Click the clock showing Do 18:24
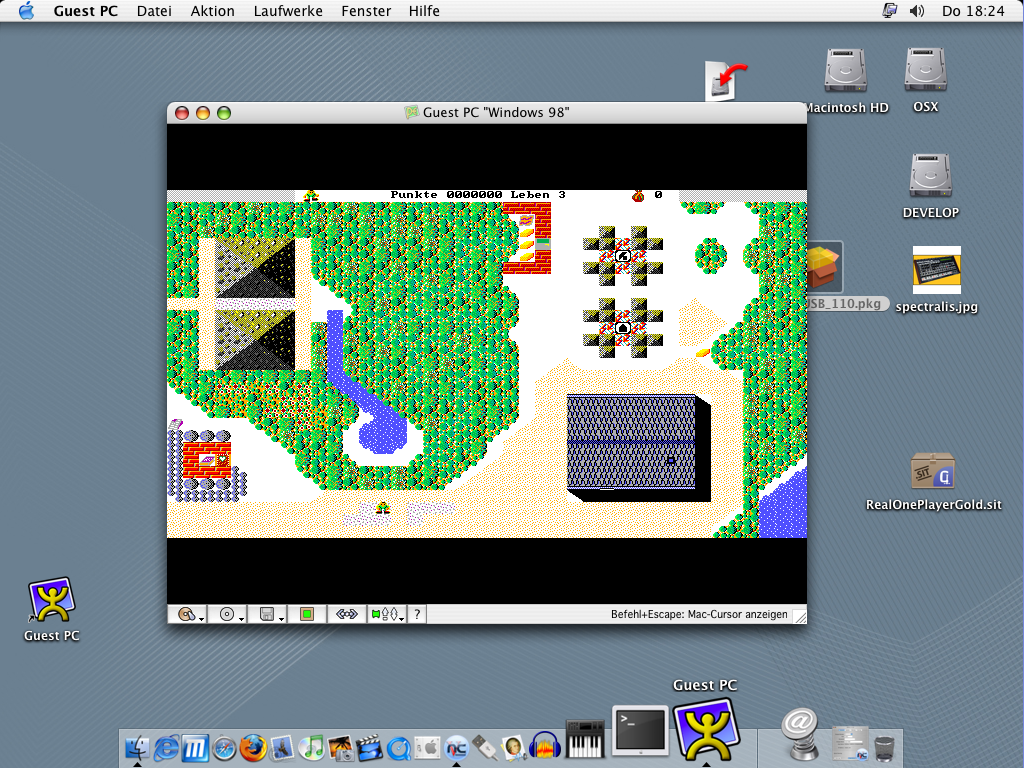 point(972,11)
